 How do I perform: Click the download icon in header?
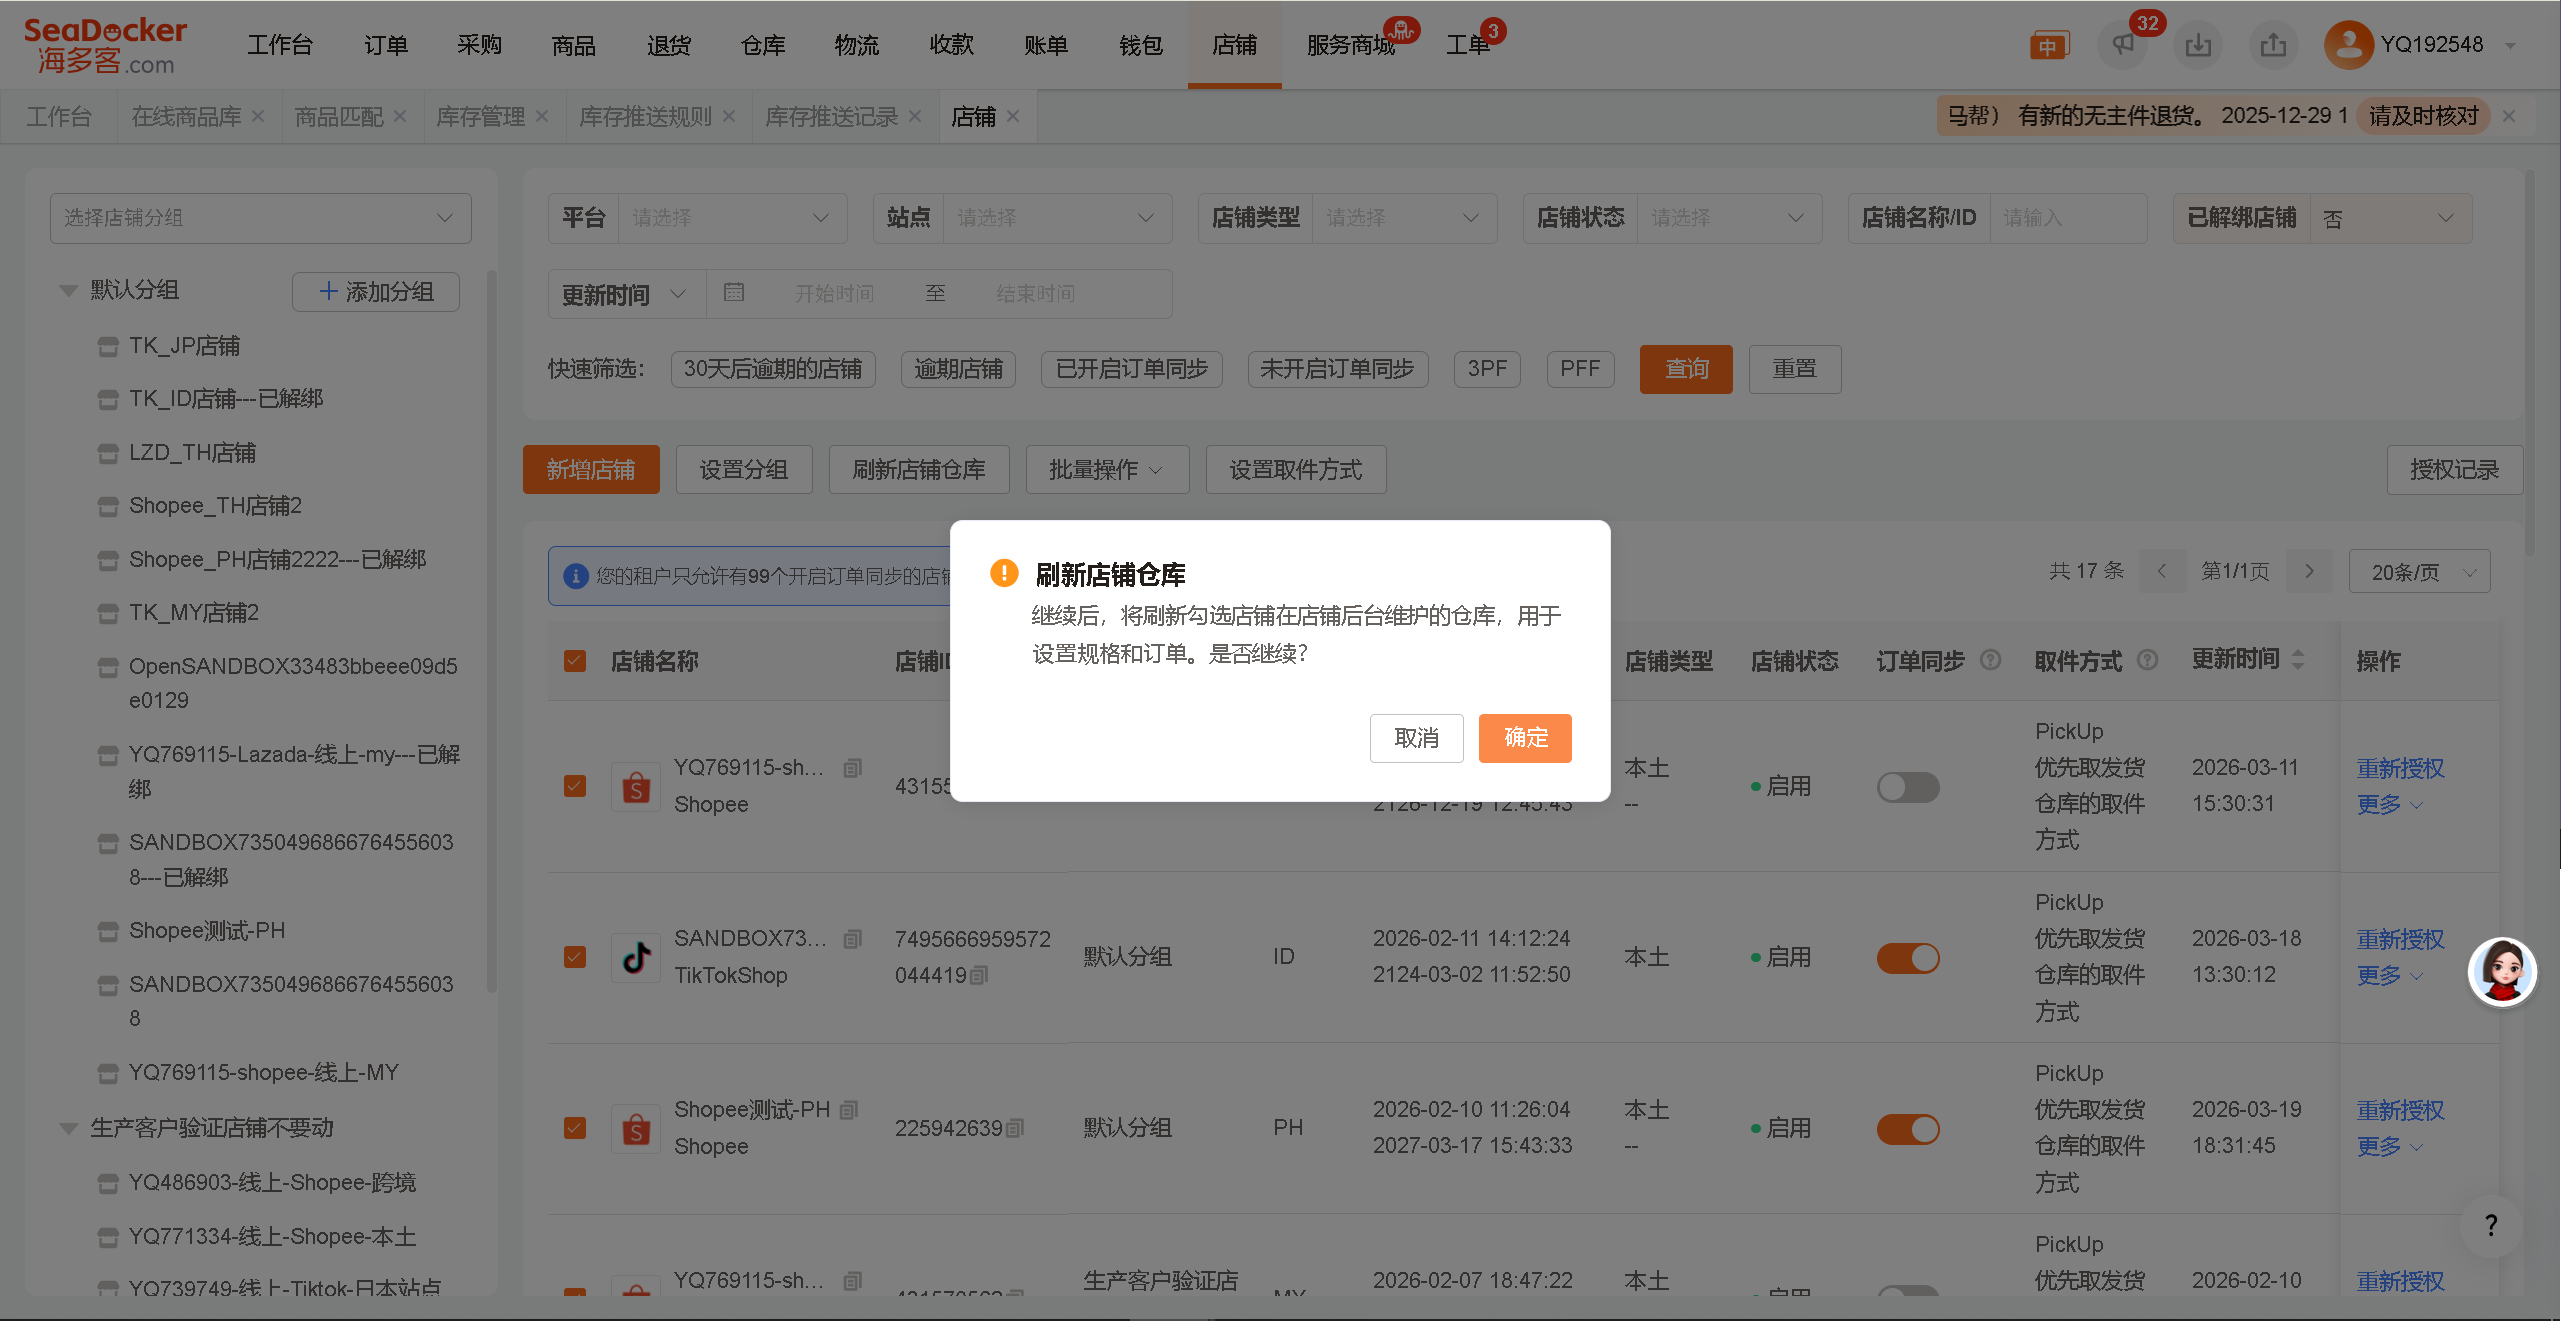(x=2198, y=45)
